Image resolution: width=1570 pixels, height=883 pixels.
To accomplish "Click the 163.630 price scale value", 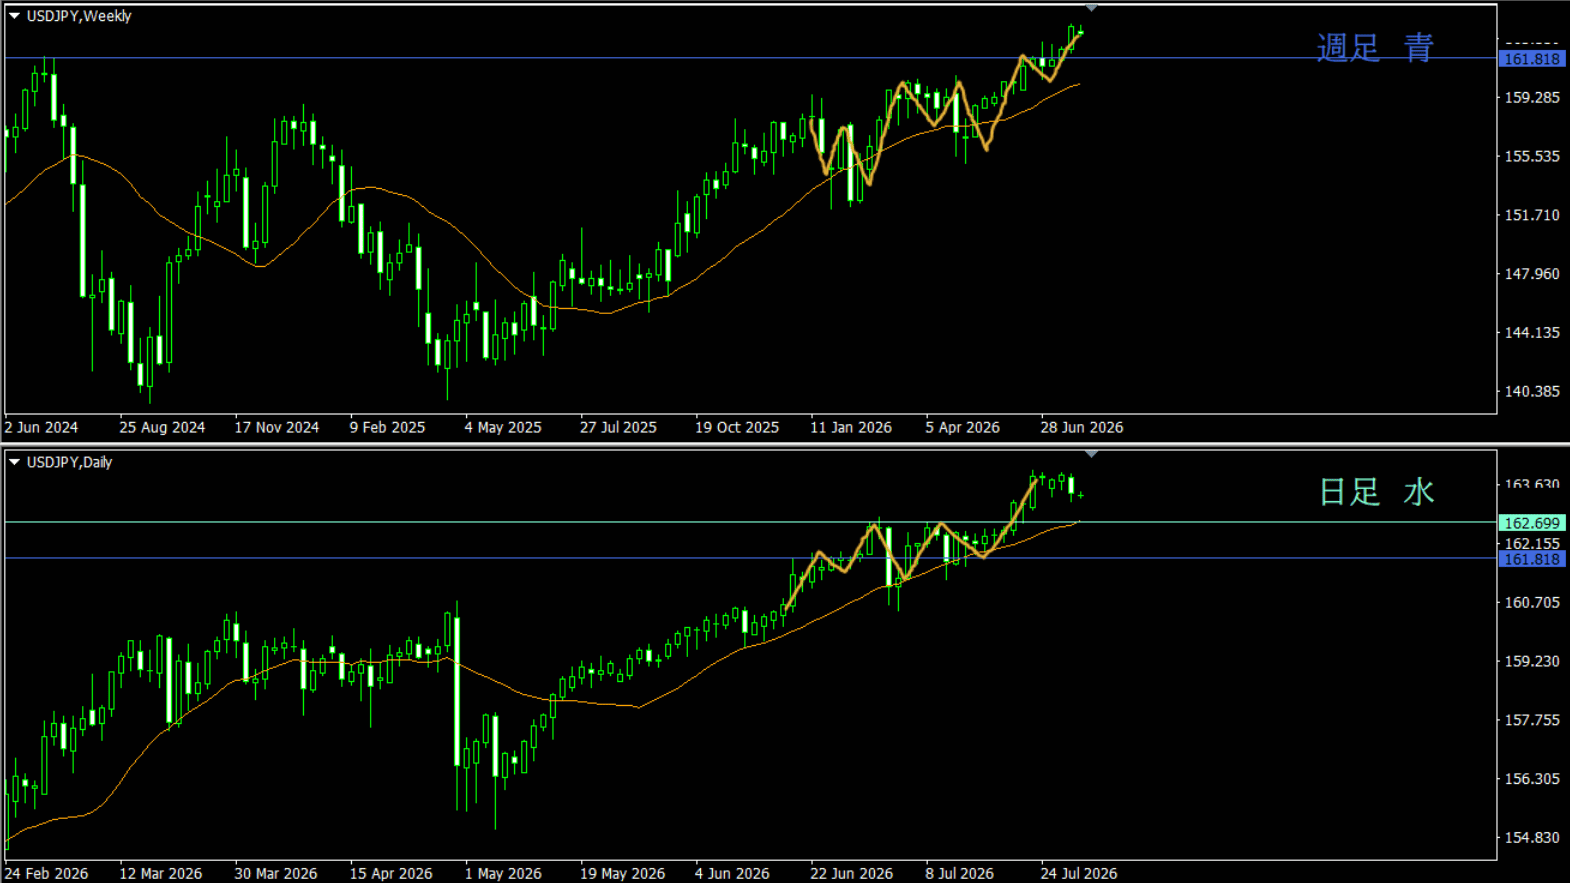I will pyautogui.click(x=1532, y=484).
